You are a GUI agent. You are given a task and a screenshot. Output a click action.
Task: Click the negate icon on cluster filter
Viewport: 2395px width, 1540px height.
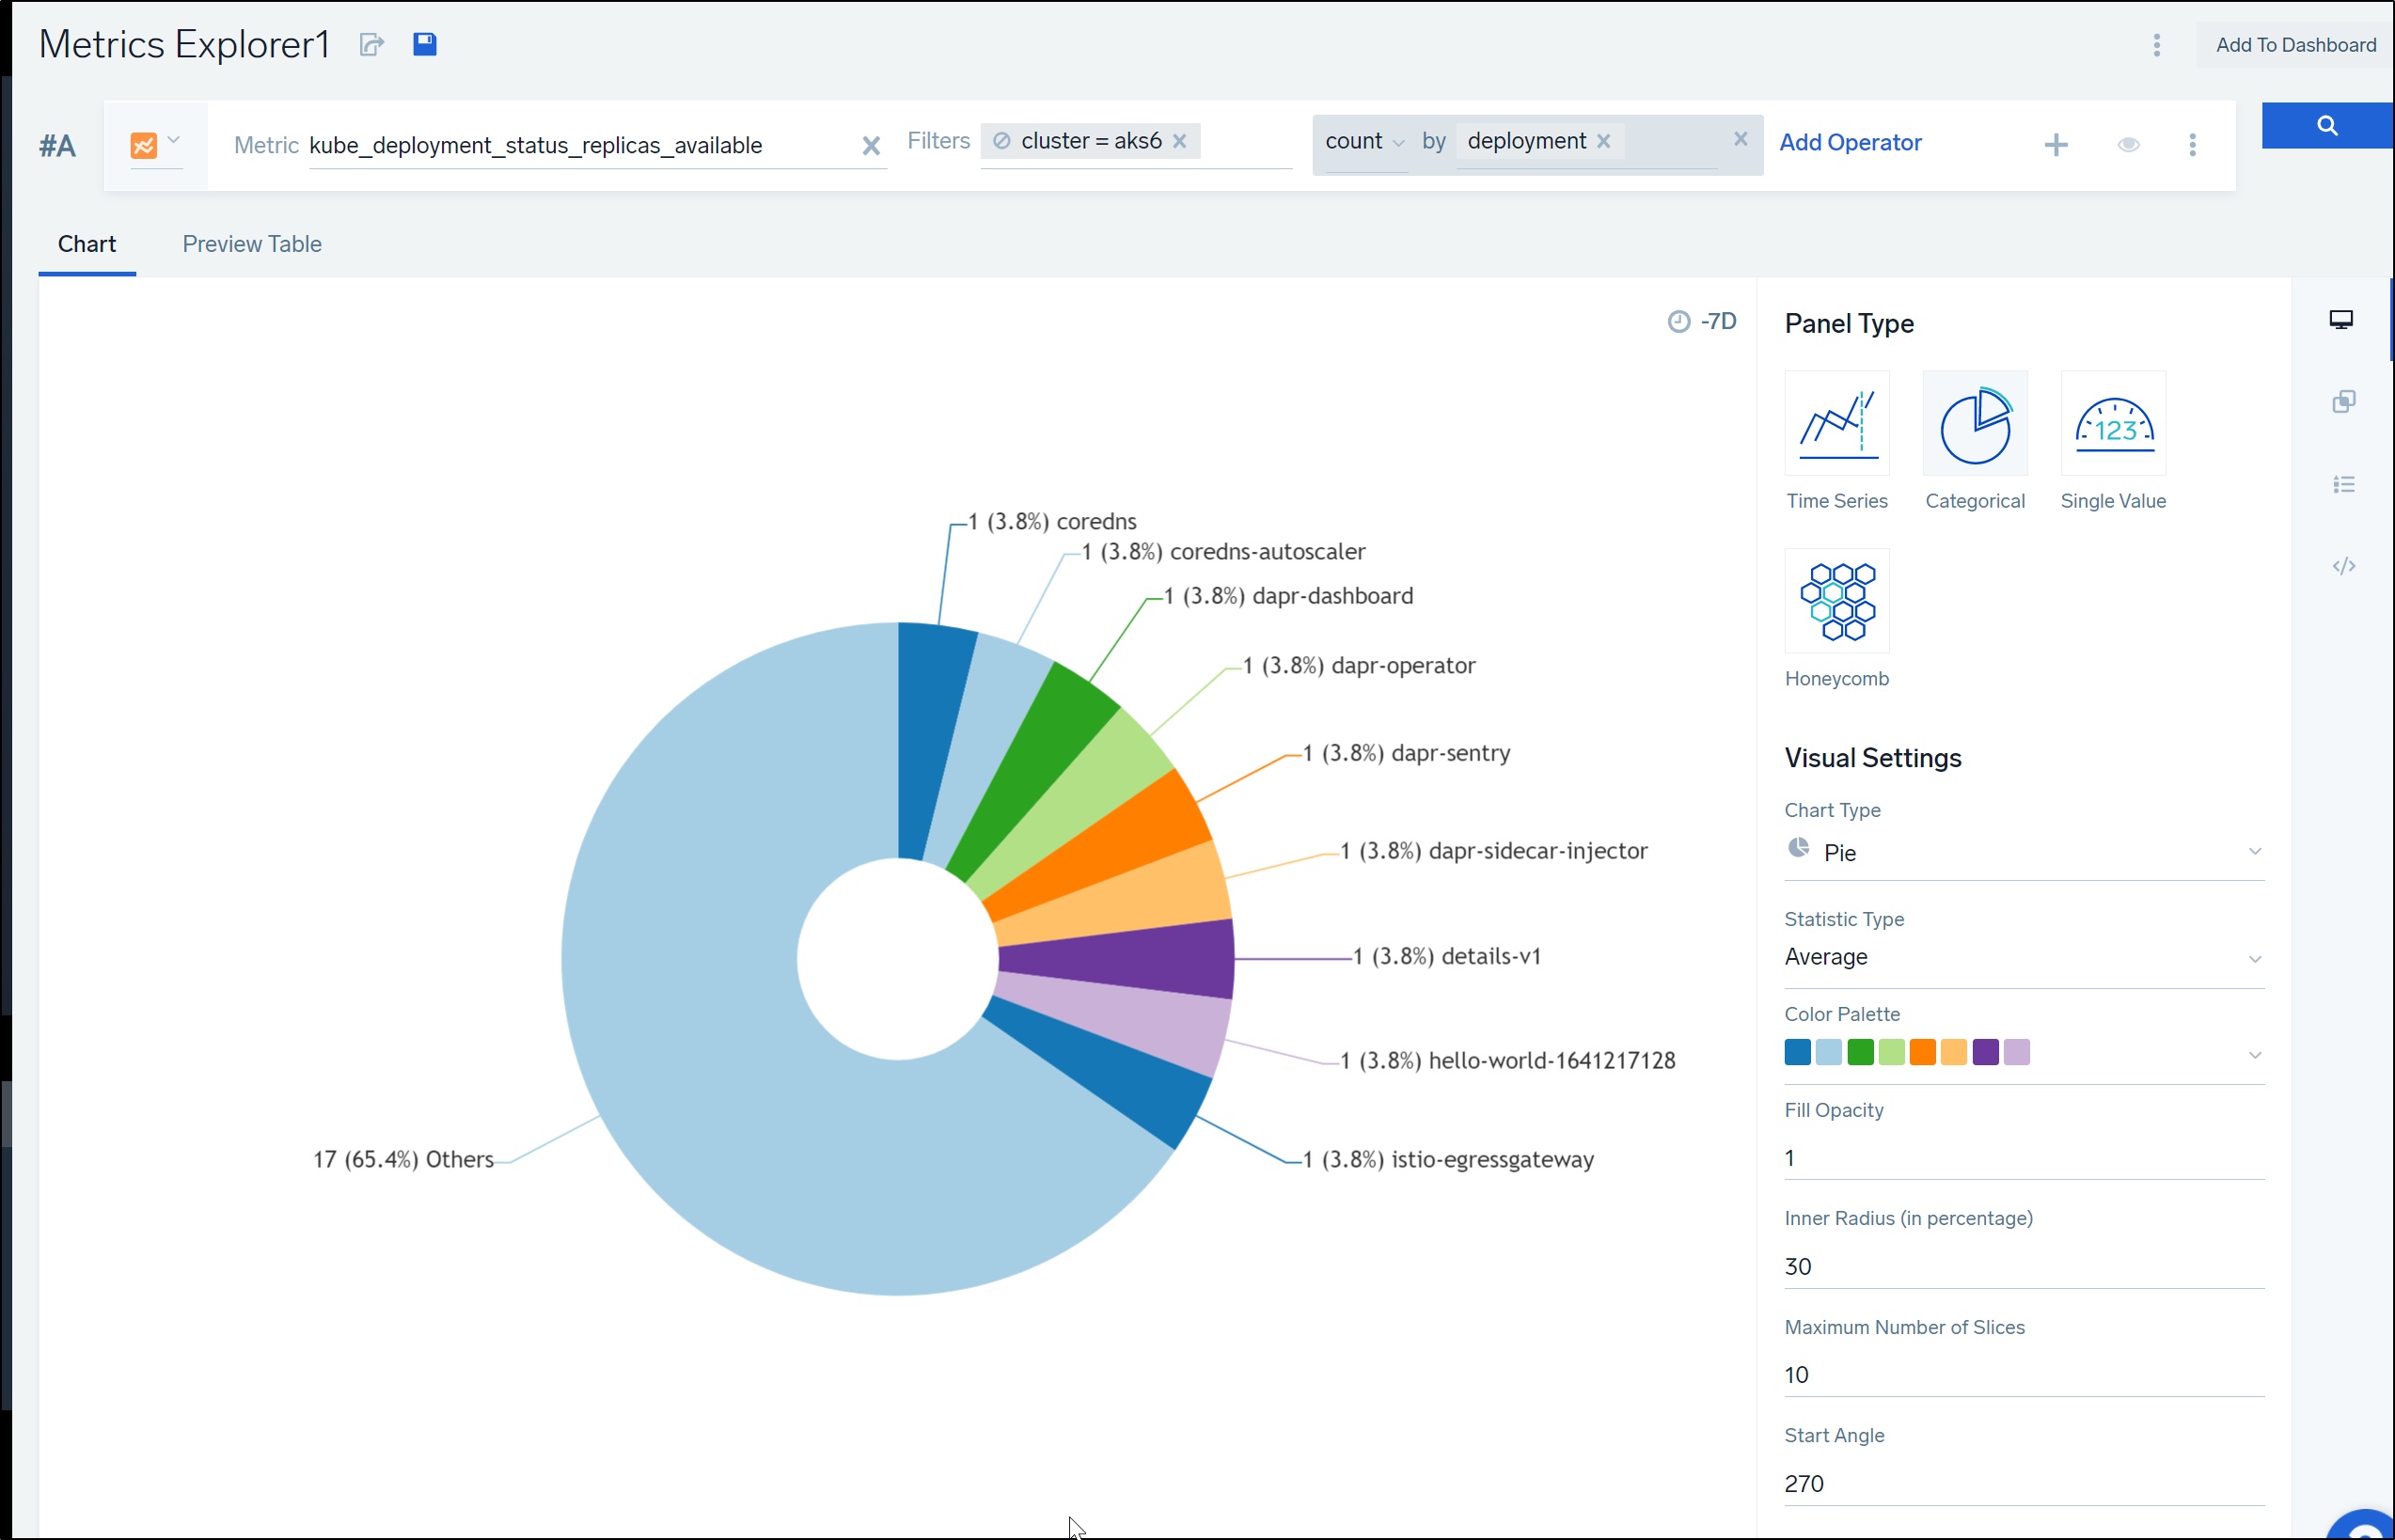coord(1001,141)
